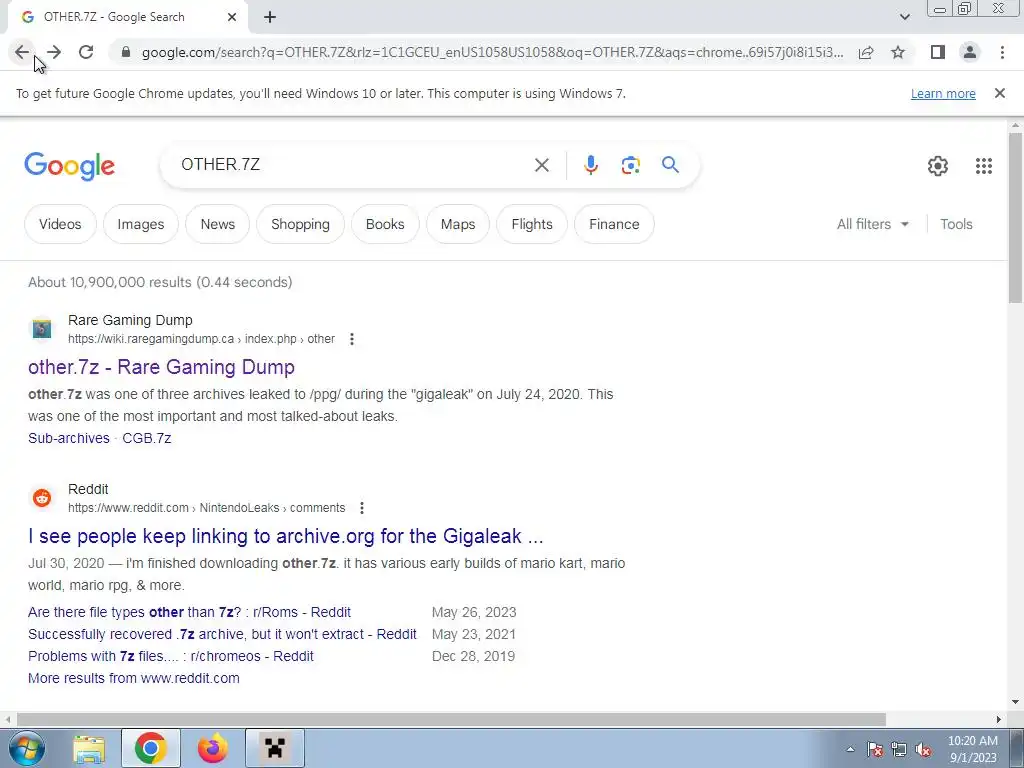Bookmark this tab with the star icon
1024x768 pixels.
point(898,52)
